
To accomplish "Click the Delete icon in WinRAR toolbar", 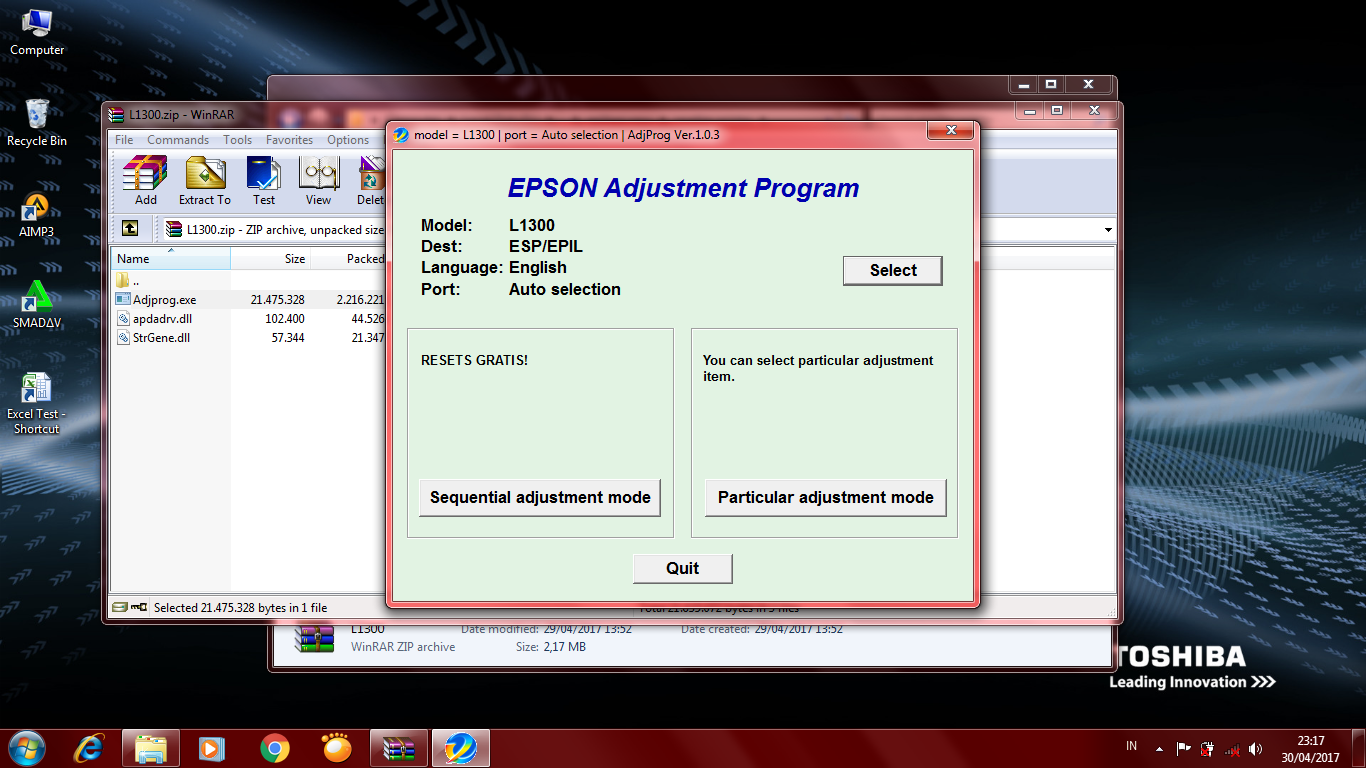I will 370,180.
